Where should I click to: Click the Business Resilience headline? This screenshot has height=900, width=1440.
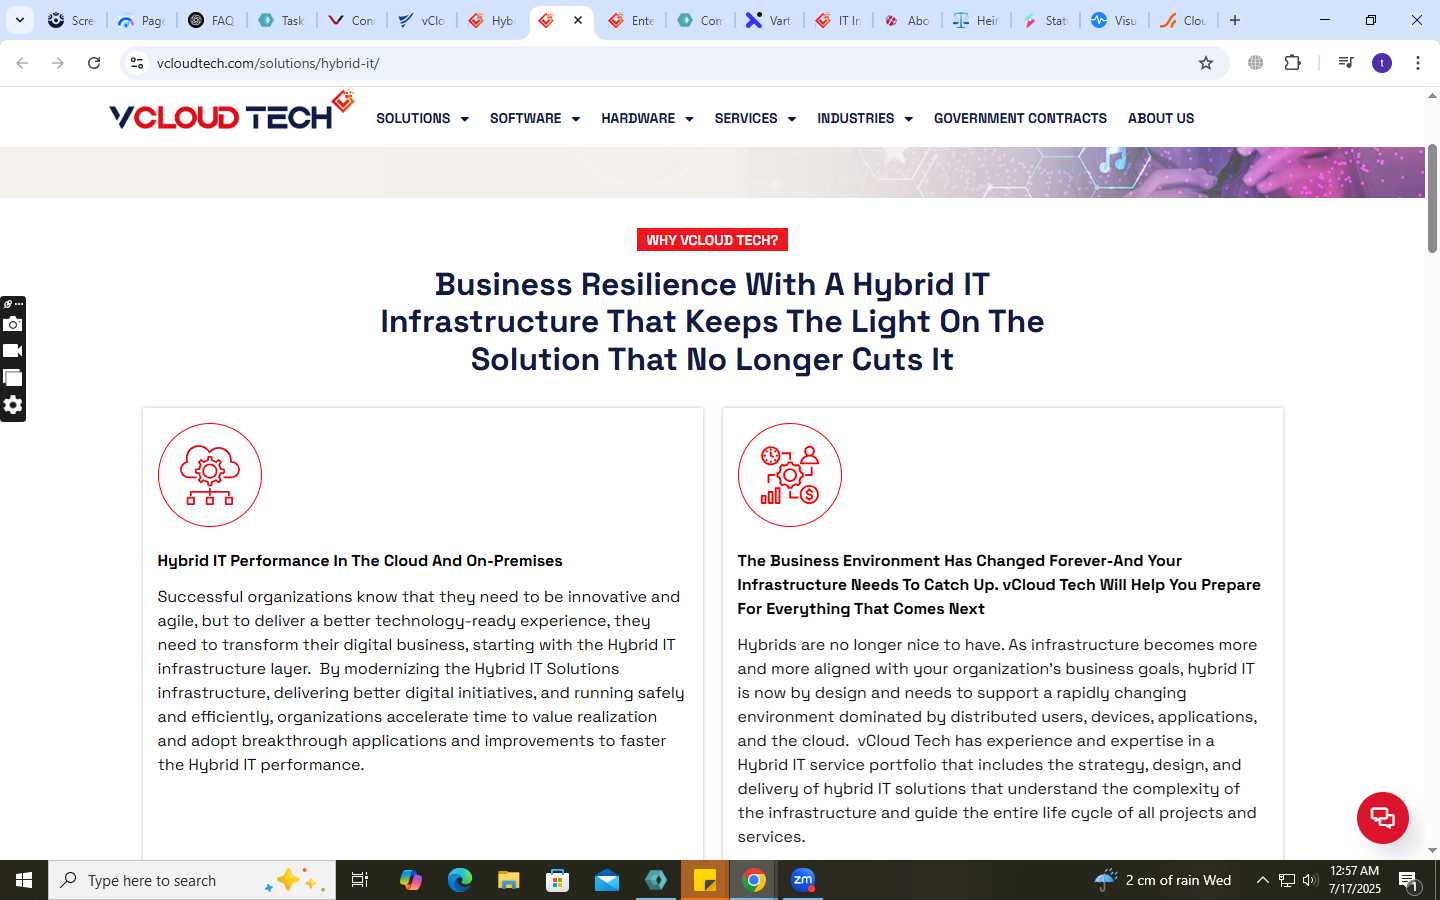coord(712,322)
